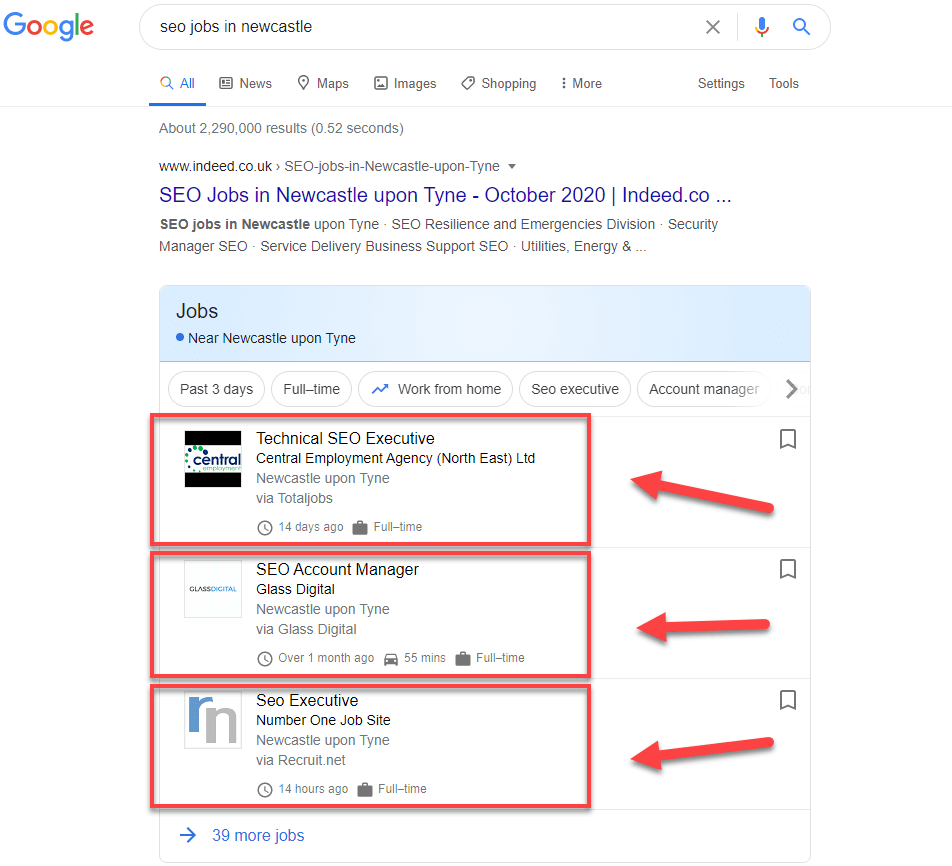Open the '39 more jobs' link
The width and height of the screenshot is (952, 866).
(x=258, y=836)
